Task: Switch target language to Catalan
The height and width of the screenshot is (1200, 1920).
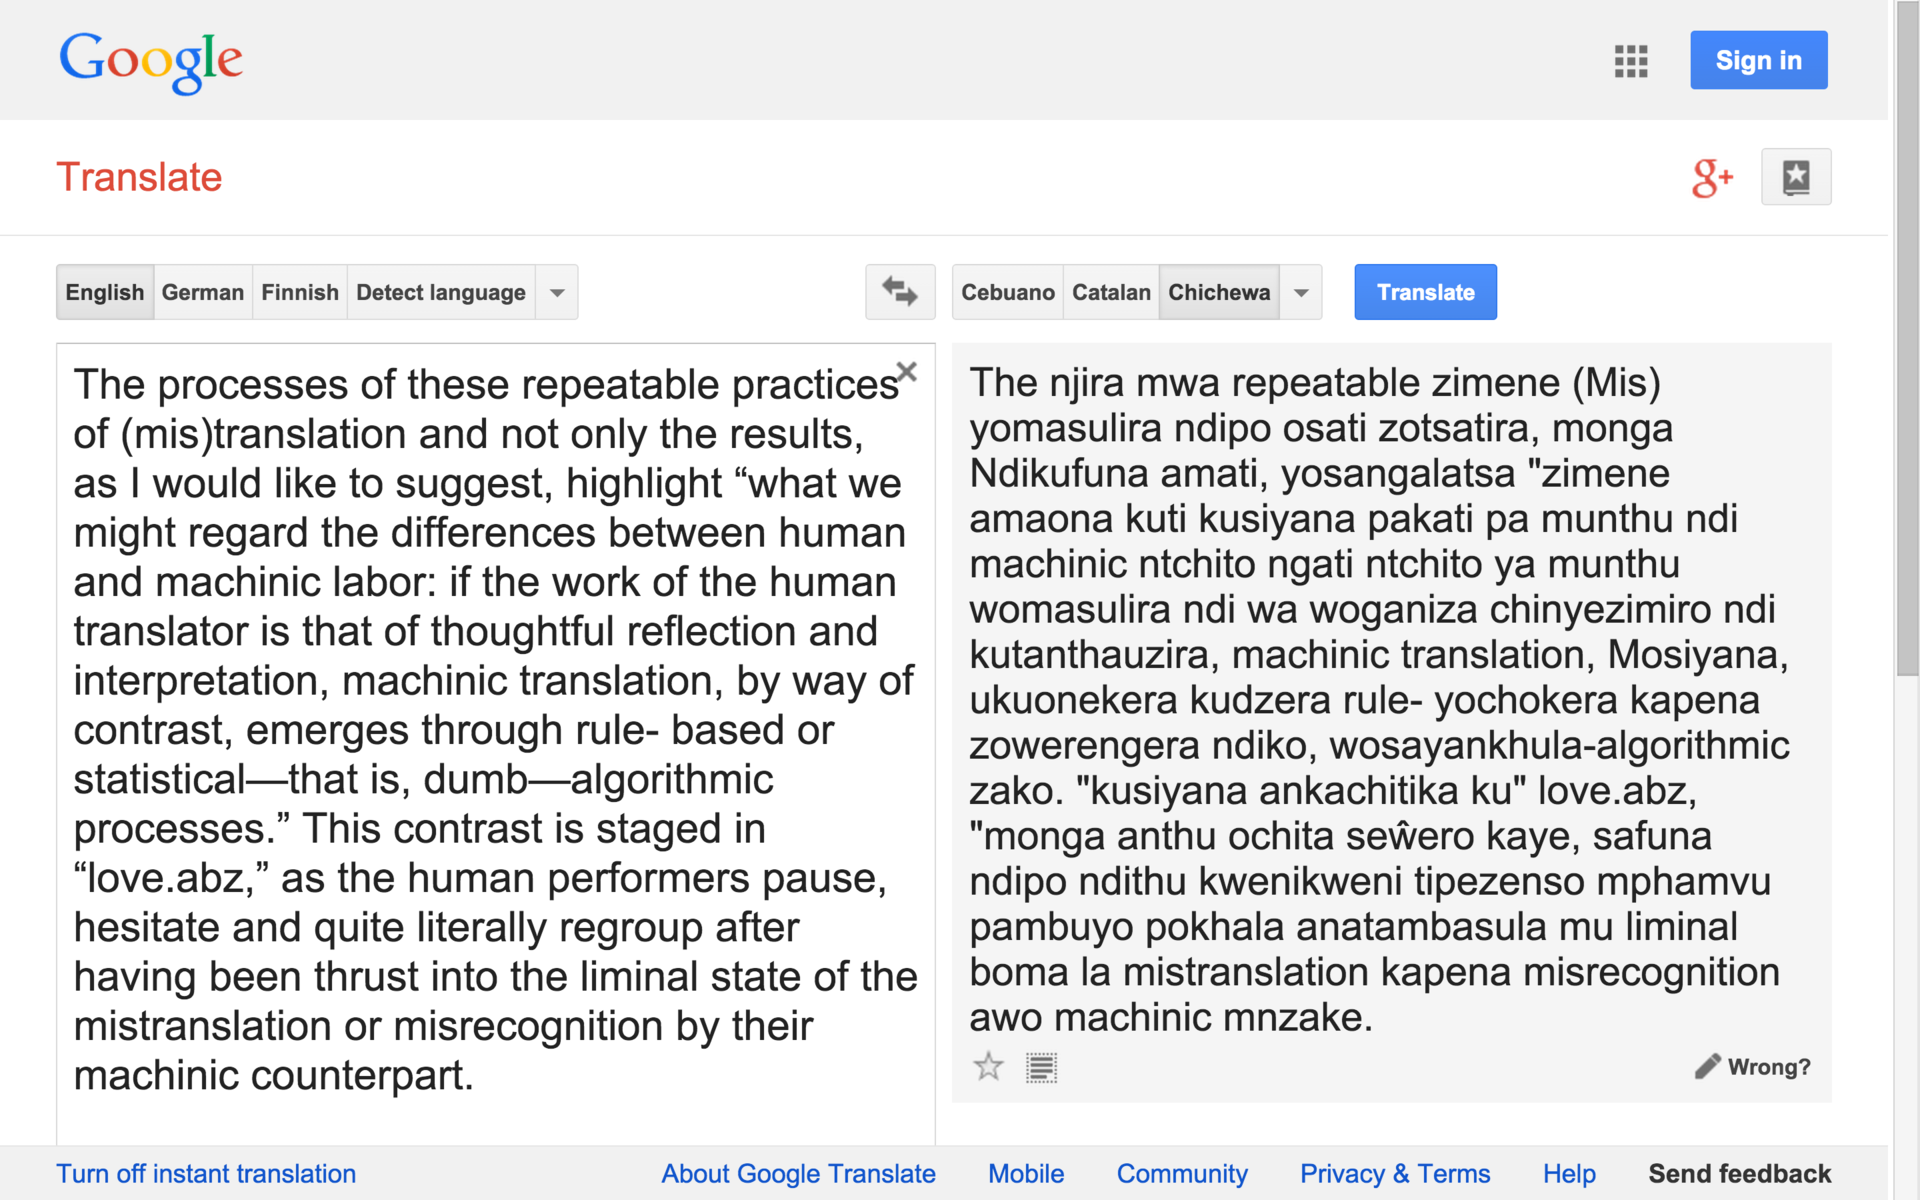Action: click(1111, 292)
